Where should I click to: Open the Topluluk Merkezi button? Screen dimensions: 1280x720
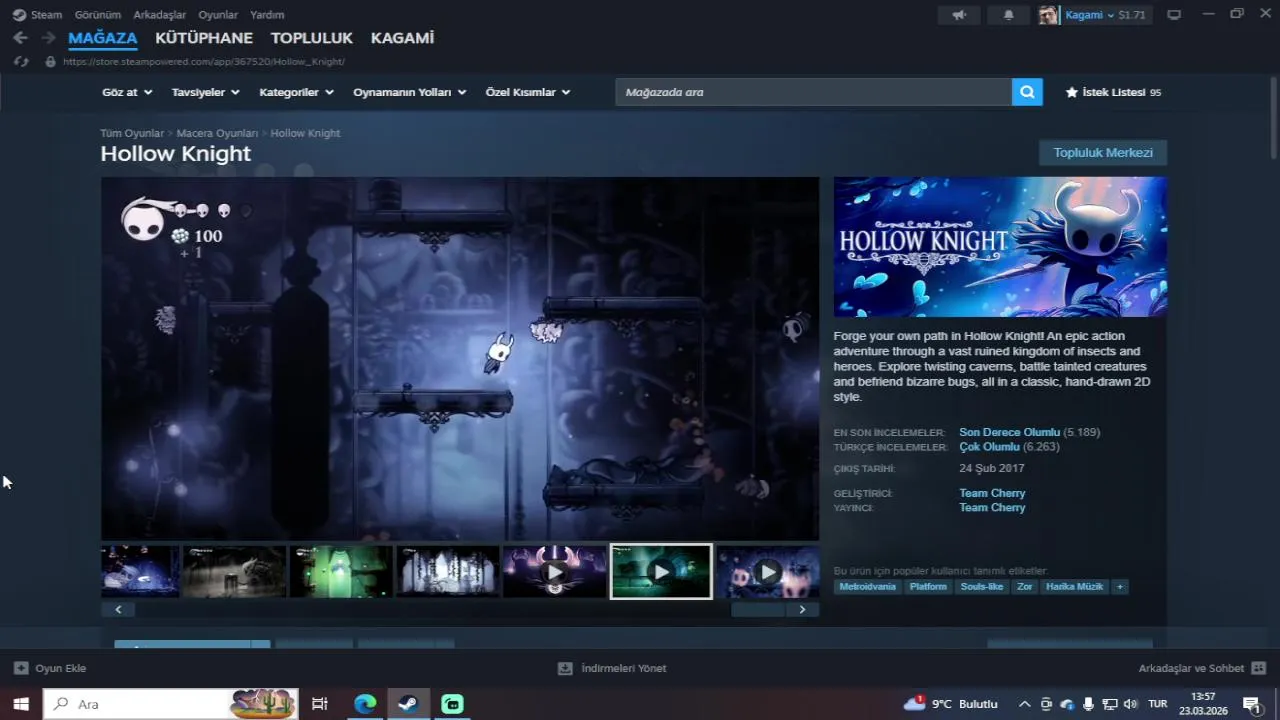click(1103, 153)
